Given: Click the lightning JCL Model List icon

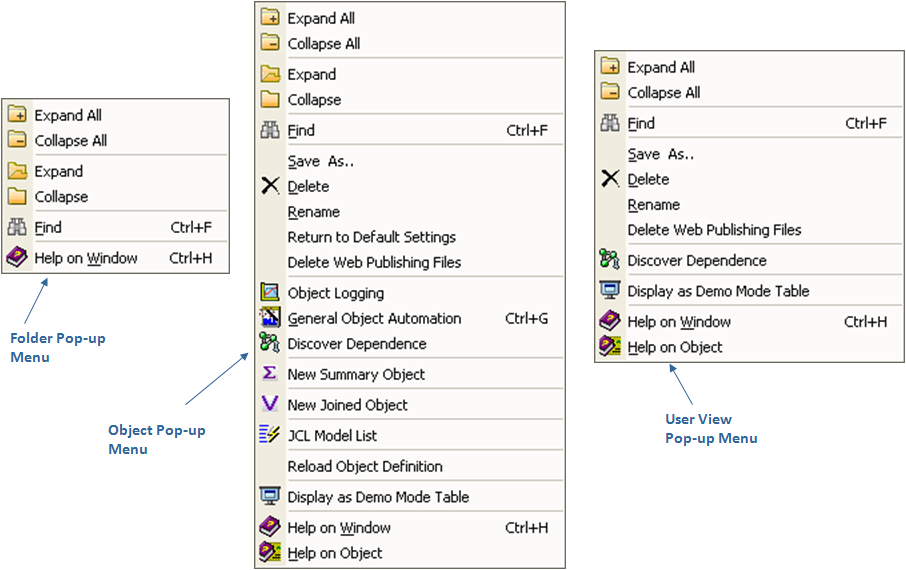Looking at the screenshot, I should 270,434.
